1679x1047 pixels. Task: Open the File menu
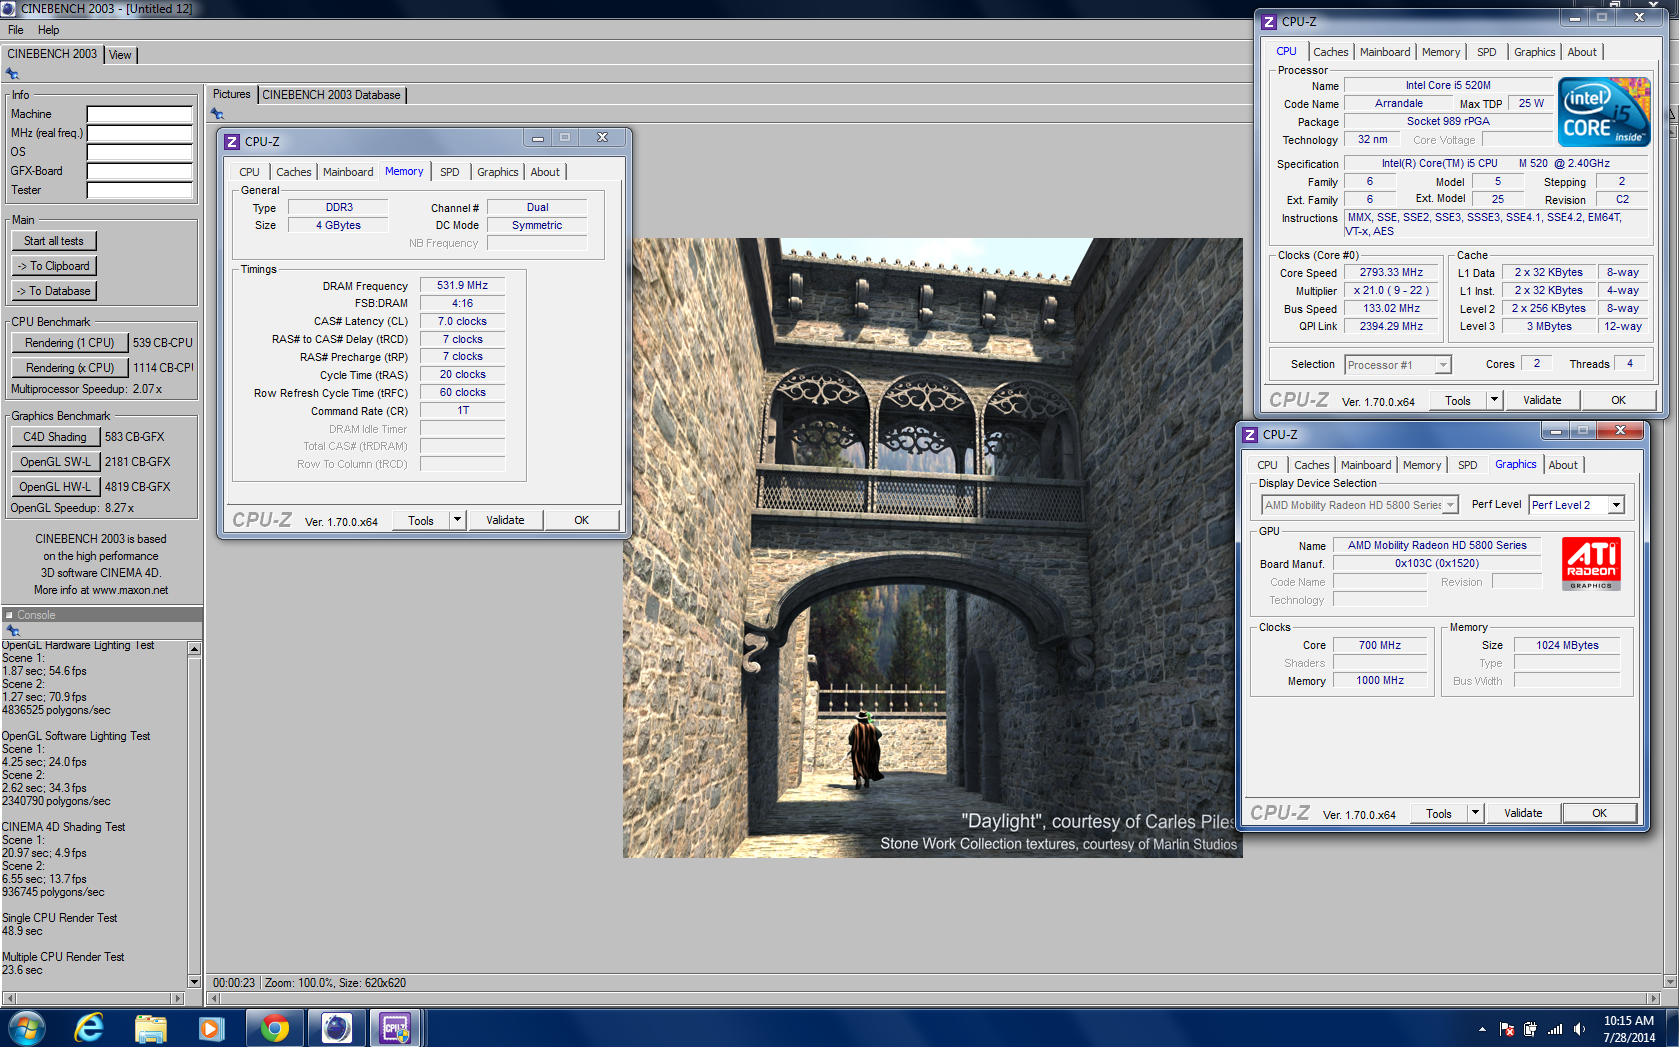point(16,30)
